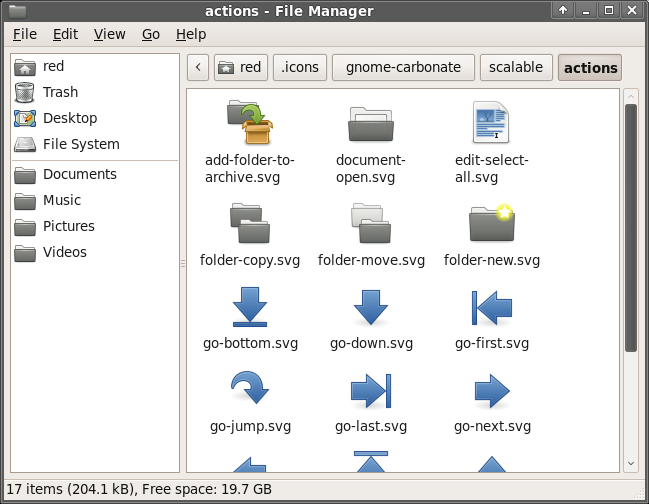Click the scalable path button
Image resolution: width=649 pixels, height=504 pixels.
tap(516, 67)
